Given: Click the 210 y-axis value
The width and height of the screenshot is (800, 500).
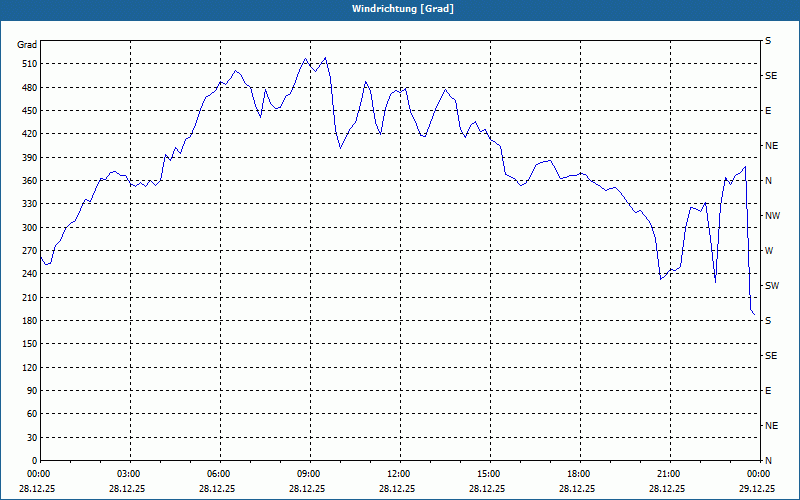Looking at the screenshot, I should point(30,297).
